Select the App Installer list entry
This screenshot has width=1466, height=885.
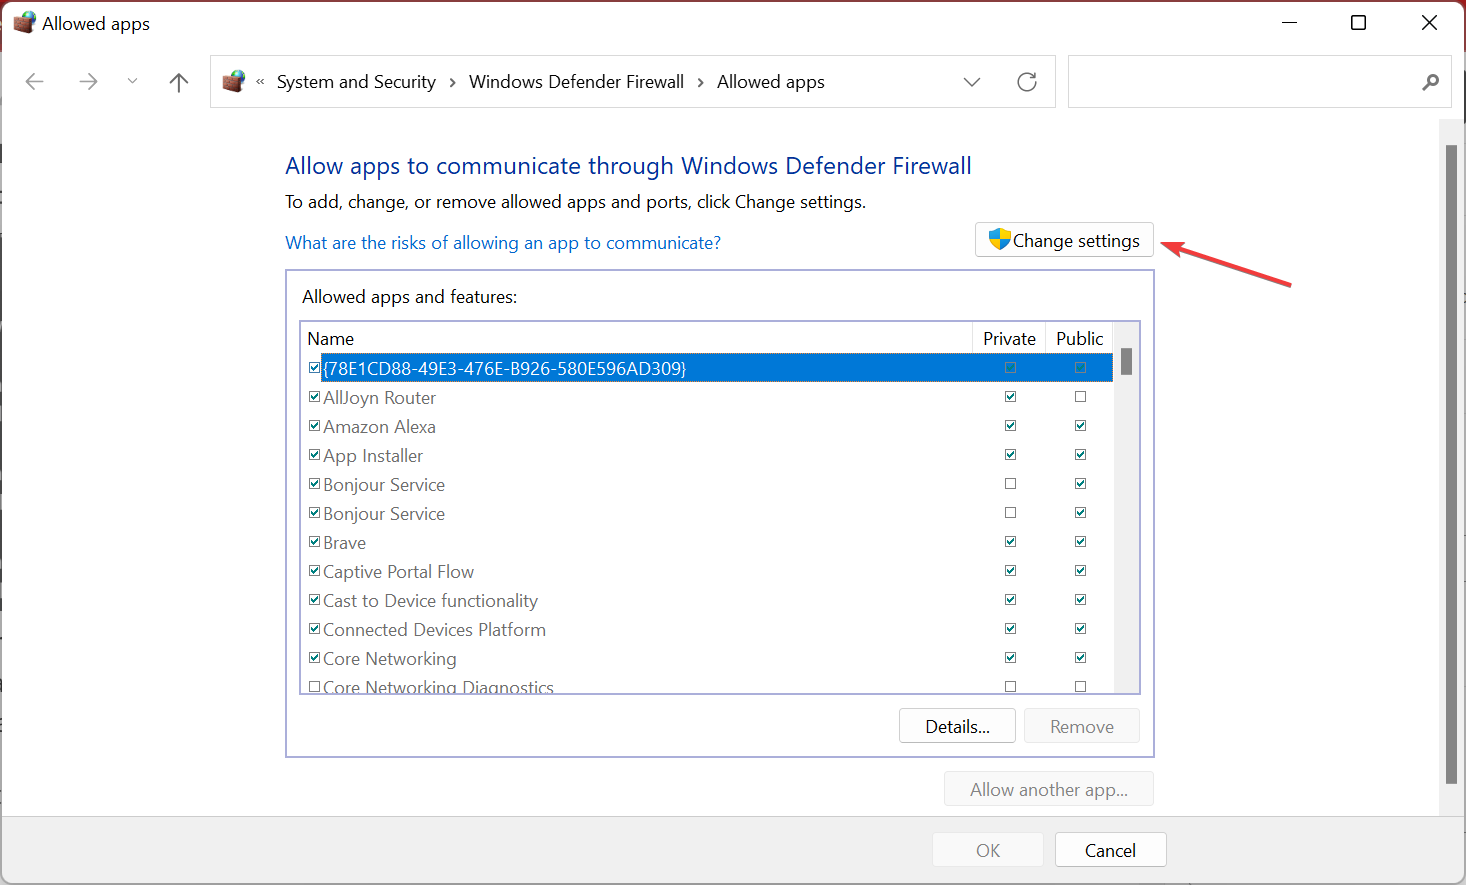tap(707, 455)
